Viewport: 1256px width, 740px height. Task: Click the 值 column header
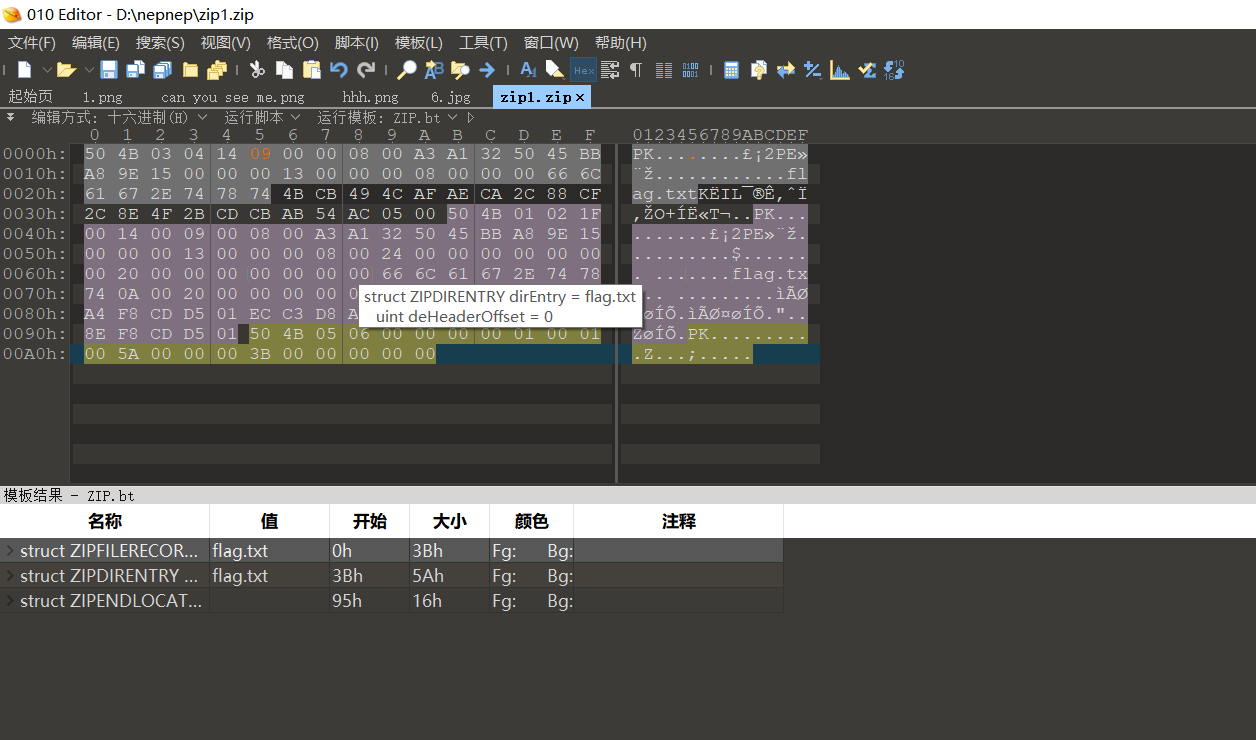(269, 521)
